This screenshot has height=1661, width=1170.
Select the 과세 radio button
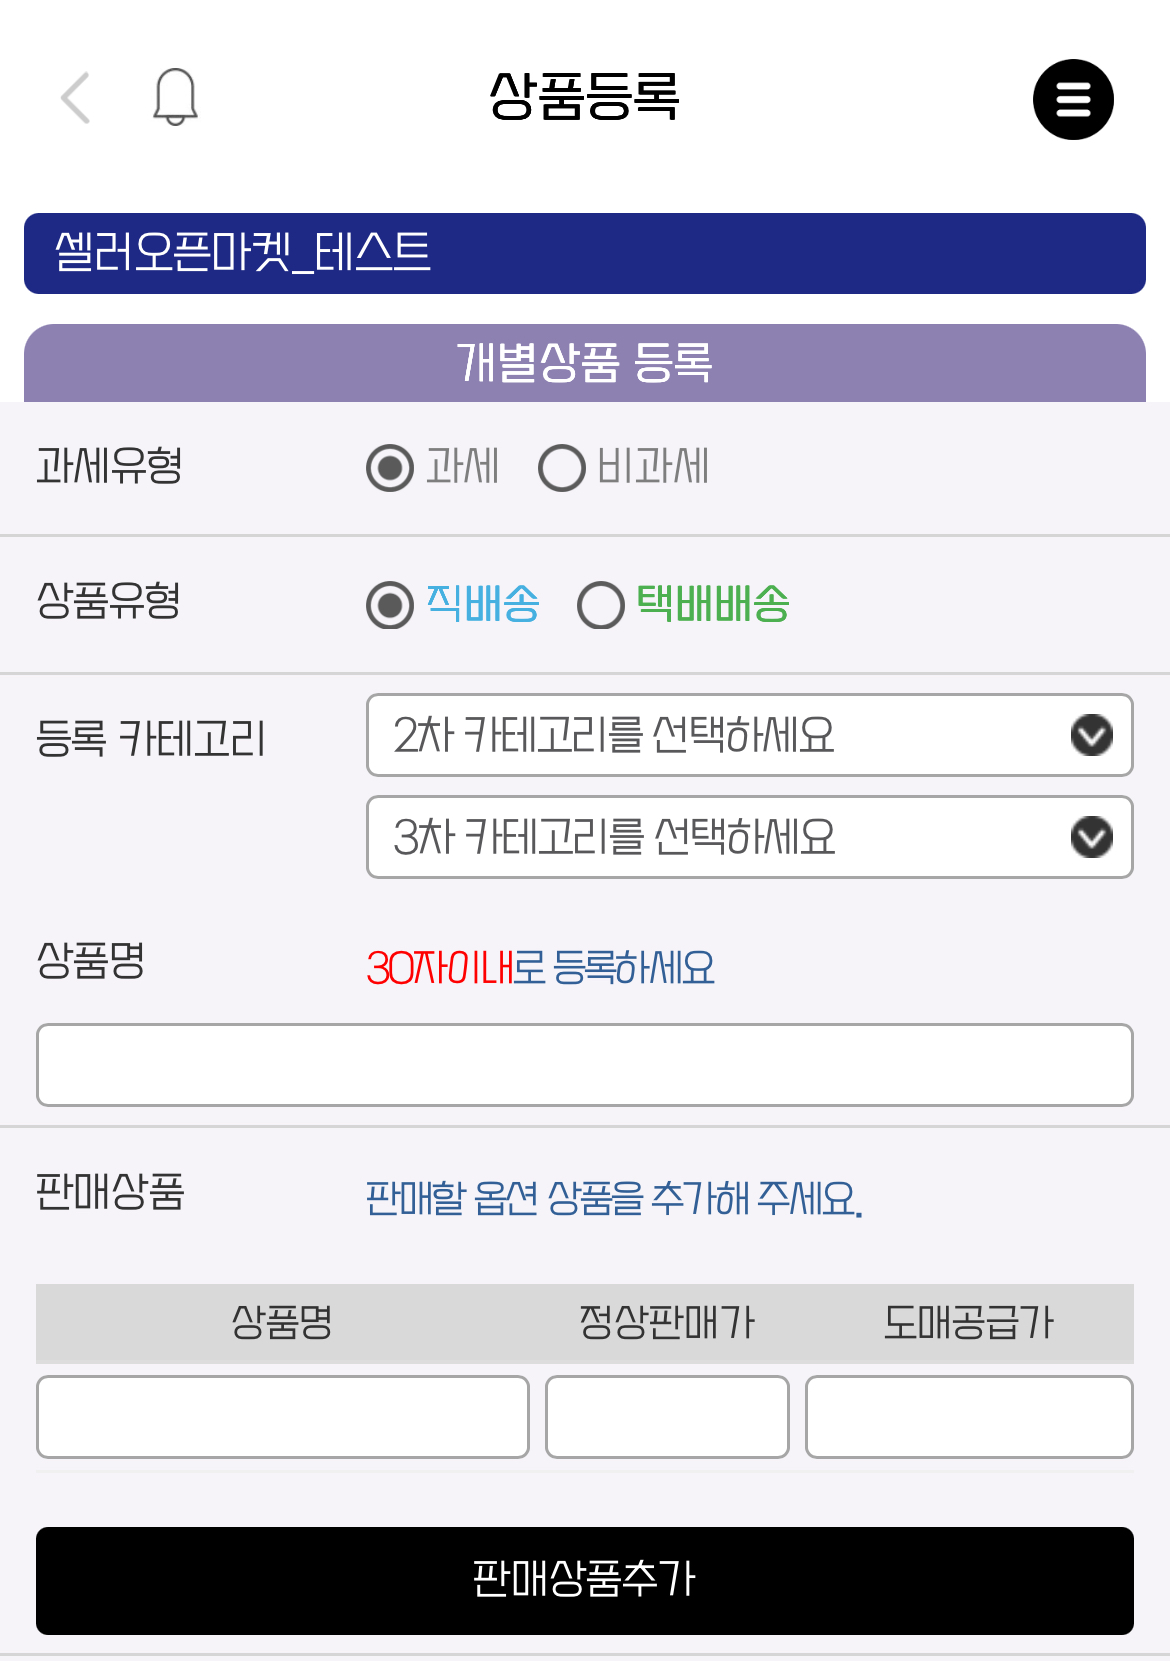390,467
